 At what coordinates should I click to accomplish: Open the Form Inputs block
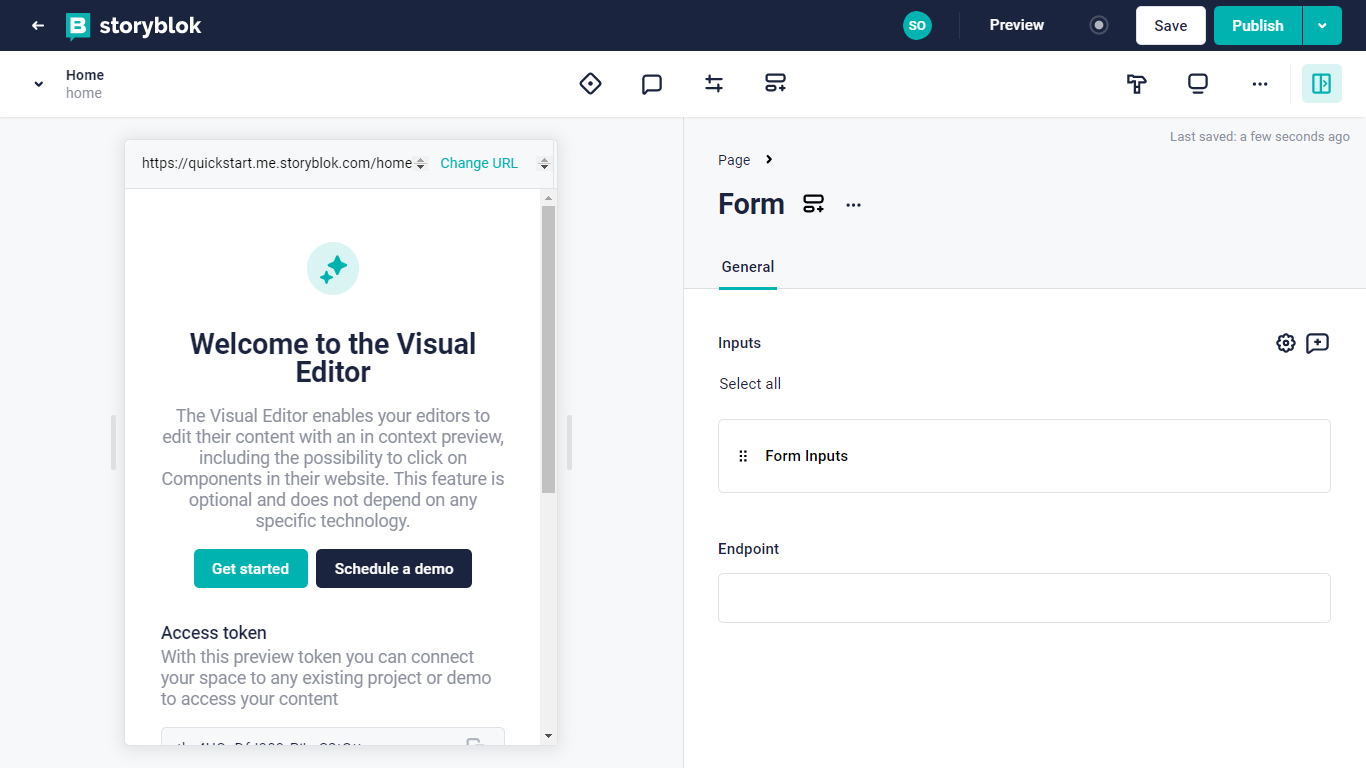pos(1024,456)
